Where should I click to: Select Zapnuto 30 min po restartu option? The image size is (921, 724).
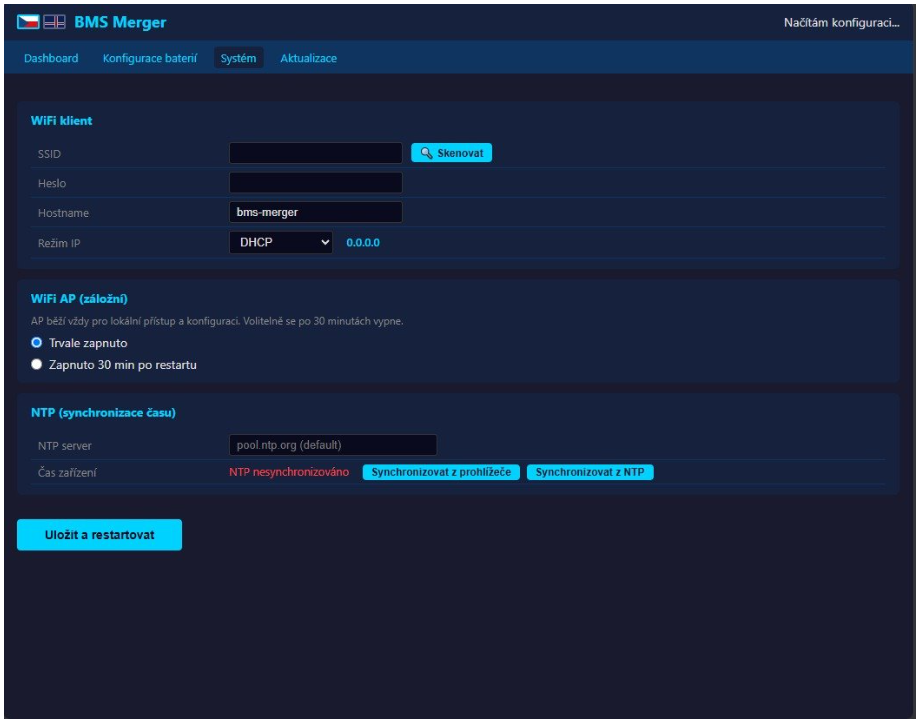37,365
